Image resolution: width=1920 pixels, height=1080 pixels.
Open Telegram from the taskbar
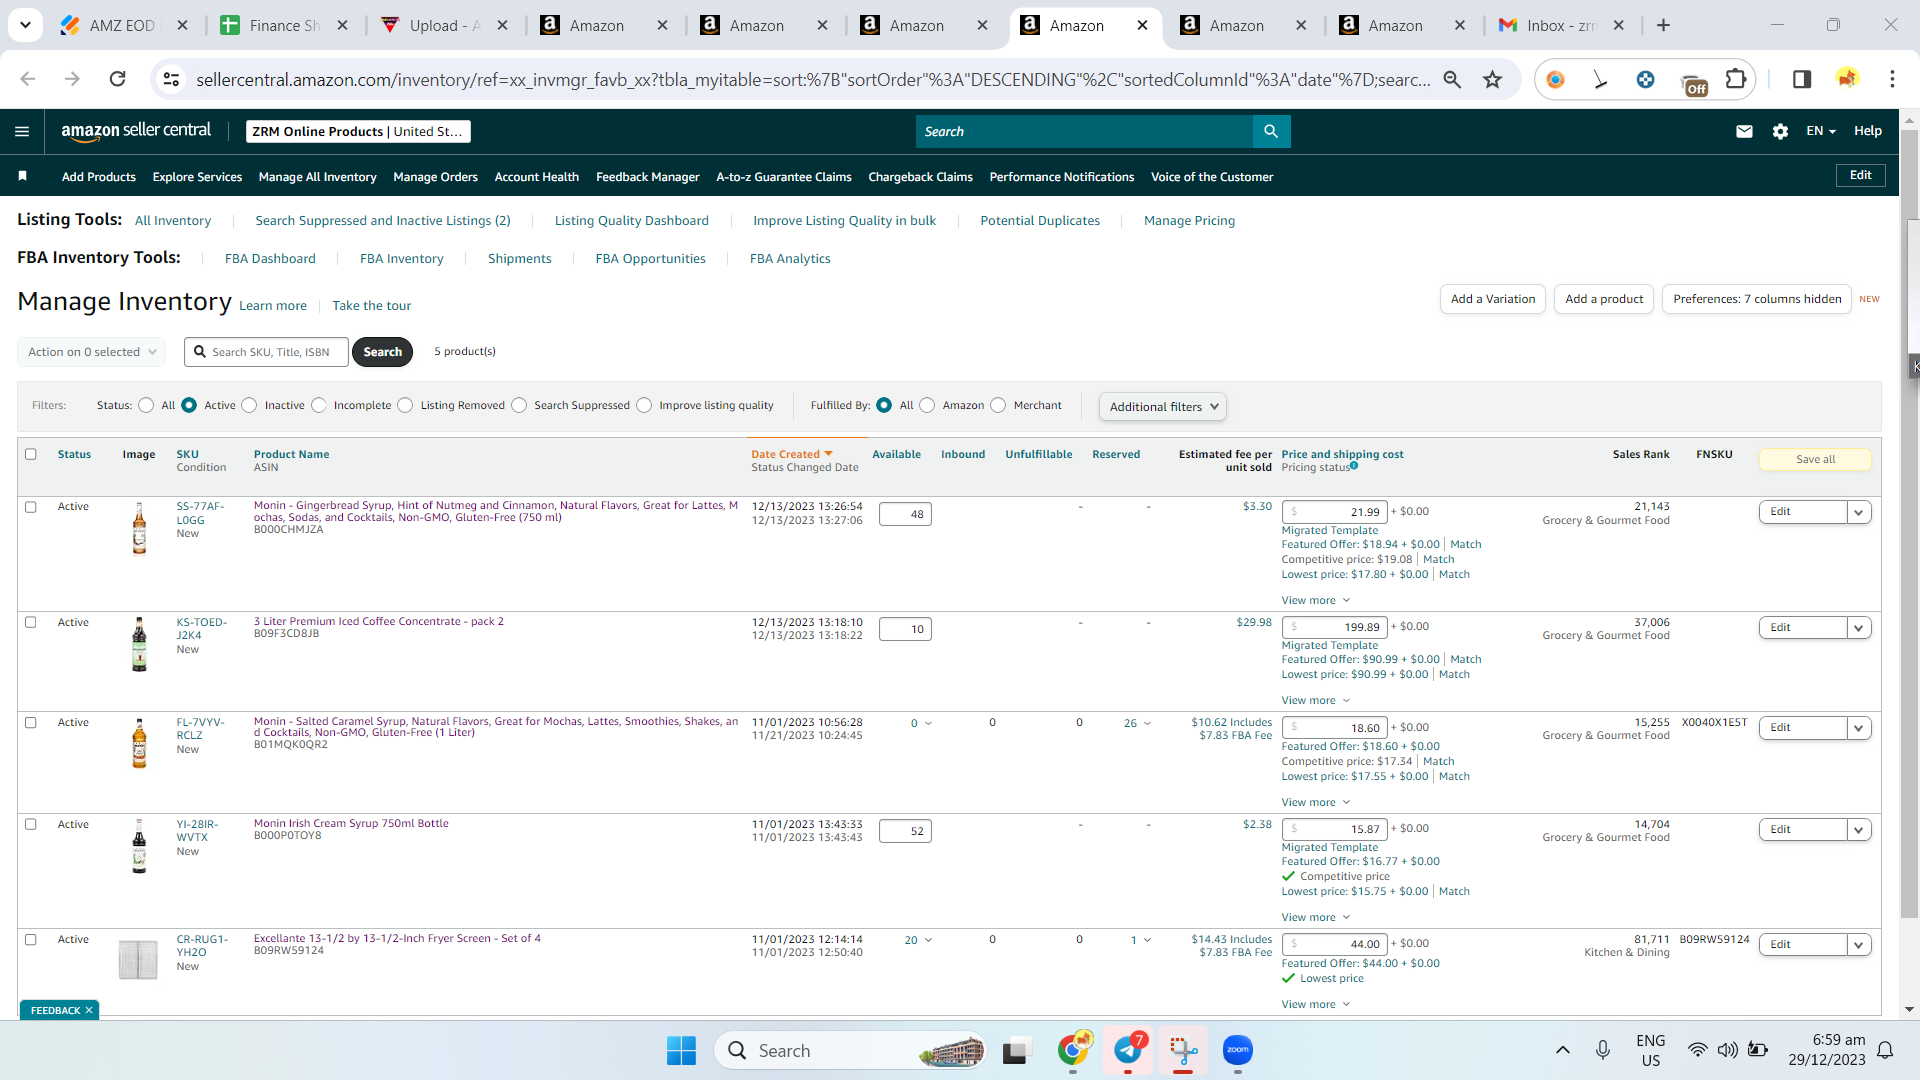tap(1128, 1050)
